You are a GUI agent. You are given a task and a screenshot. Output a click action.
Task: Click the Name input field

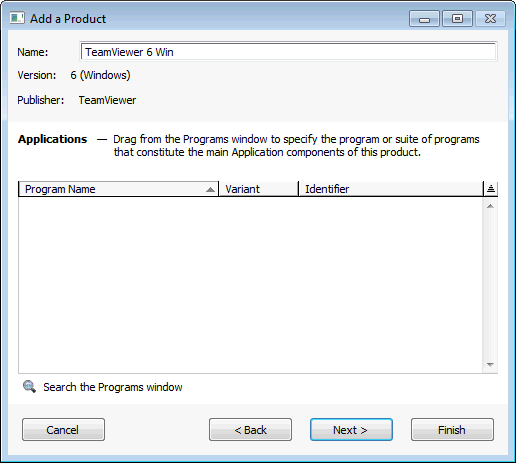[x=288, y=52]
